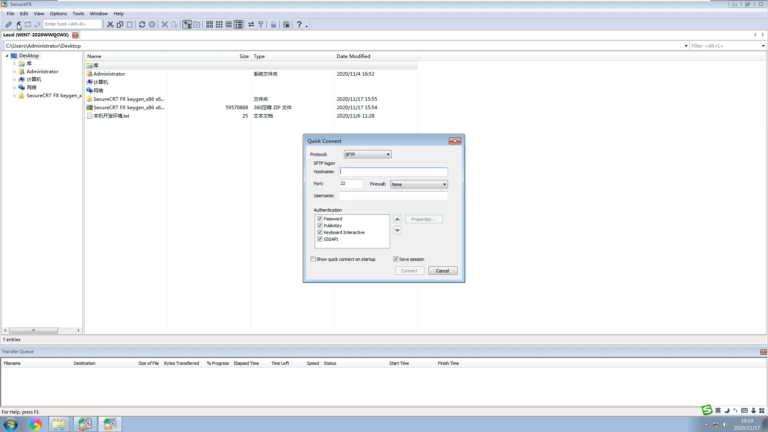Screen dimensions: 768x432
Task: Open the Filter box dropdown arrow
Action: pyautogui.click(x=763, y=46)
